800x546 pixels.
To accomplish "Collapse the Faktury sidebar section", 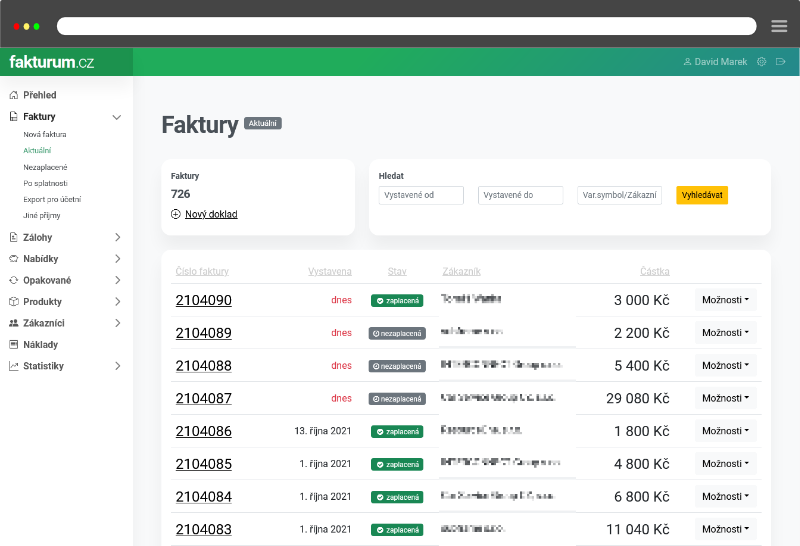I will pos(117,117).
